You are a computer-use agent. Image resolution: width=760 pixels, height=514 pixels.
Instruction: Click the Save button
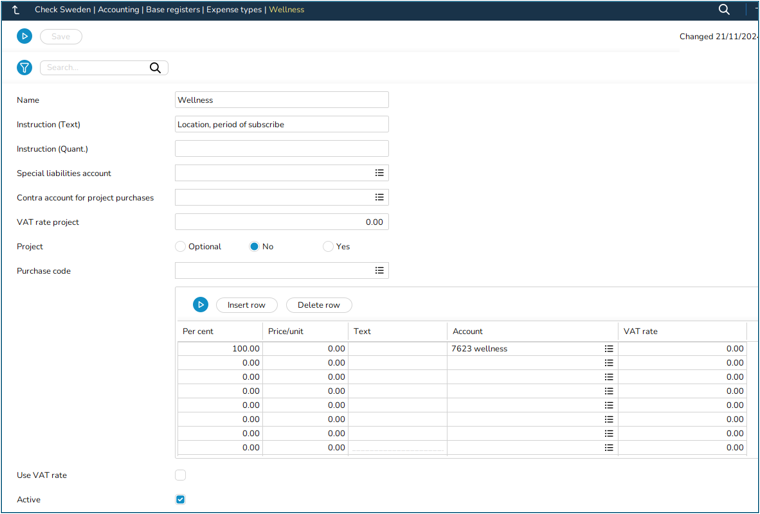pyautogui.click(x=61, y=36)
